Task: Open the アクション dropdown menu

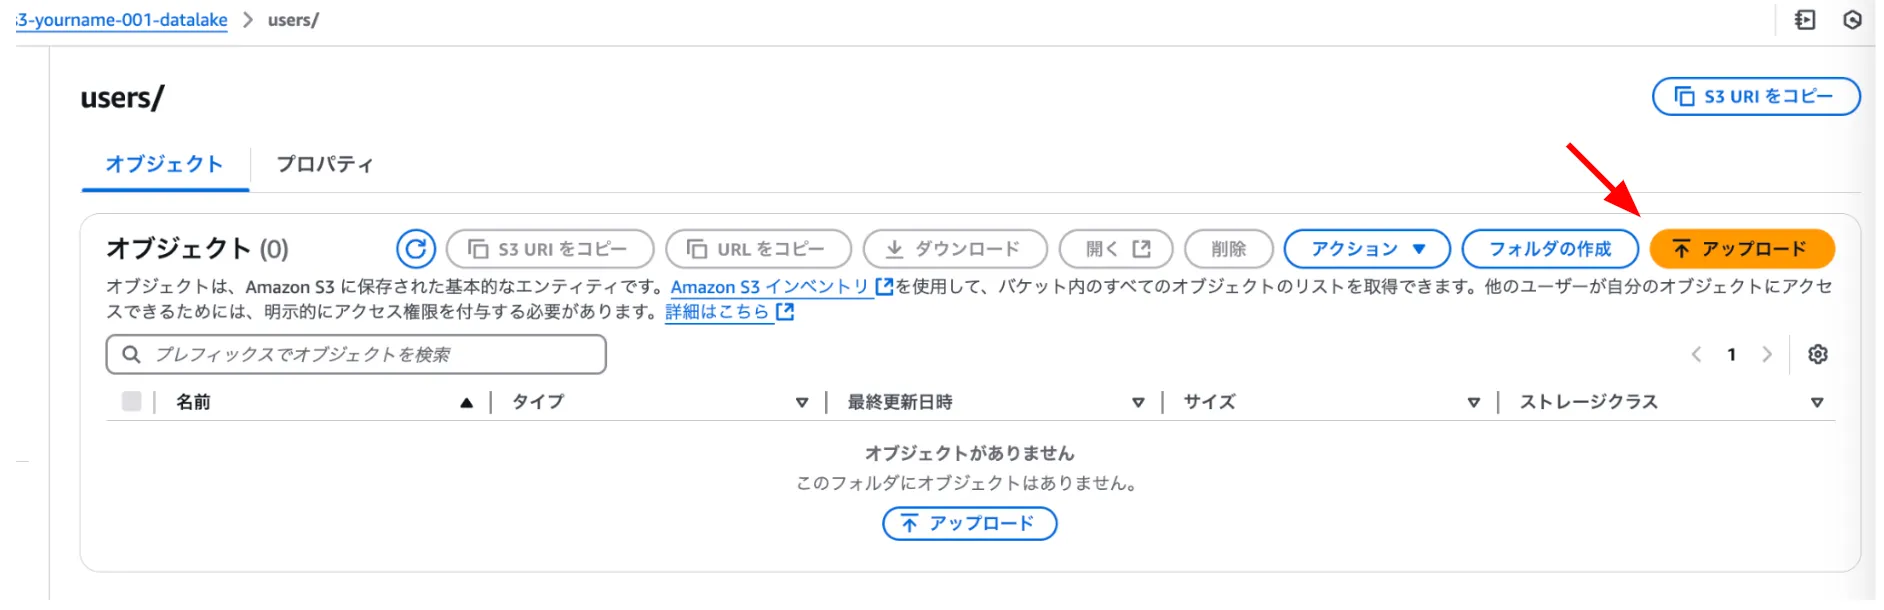Action: (1366, 249)
